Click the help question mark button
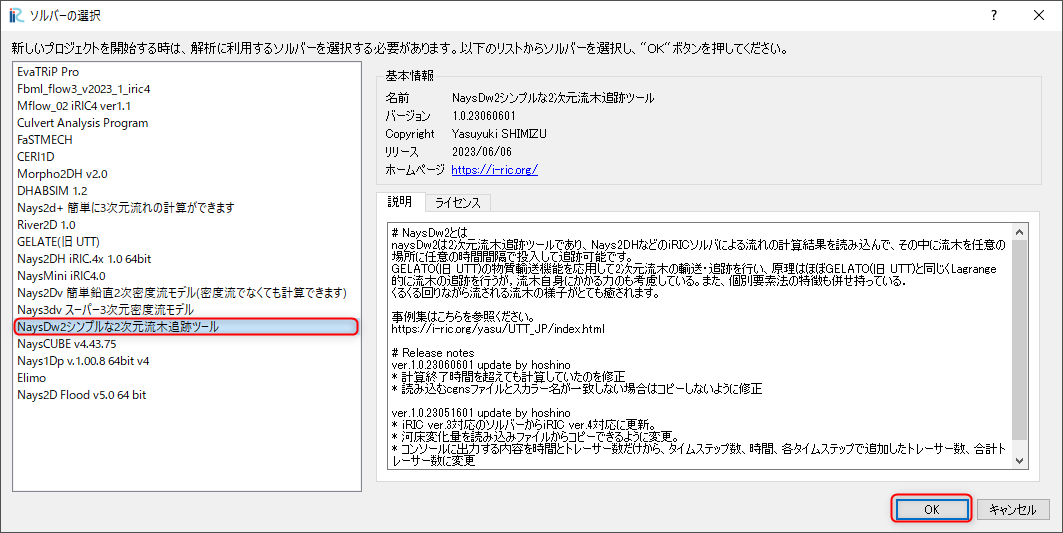Viewport: 1063px width, 533px height. 994,15
